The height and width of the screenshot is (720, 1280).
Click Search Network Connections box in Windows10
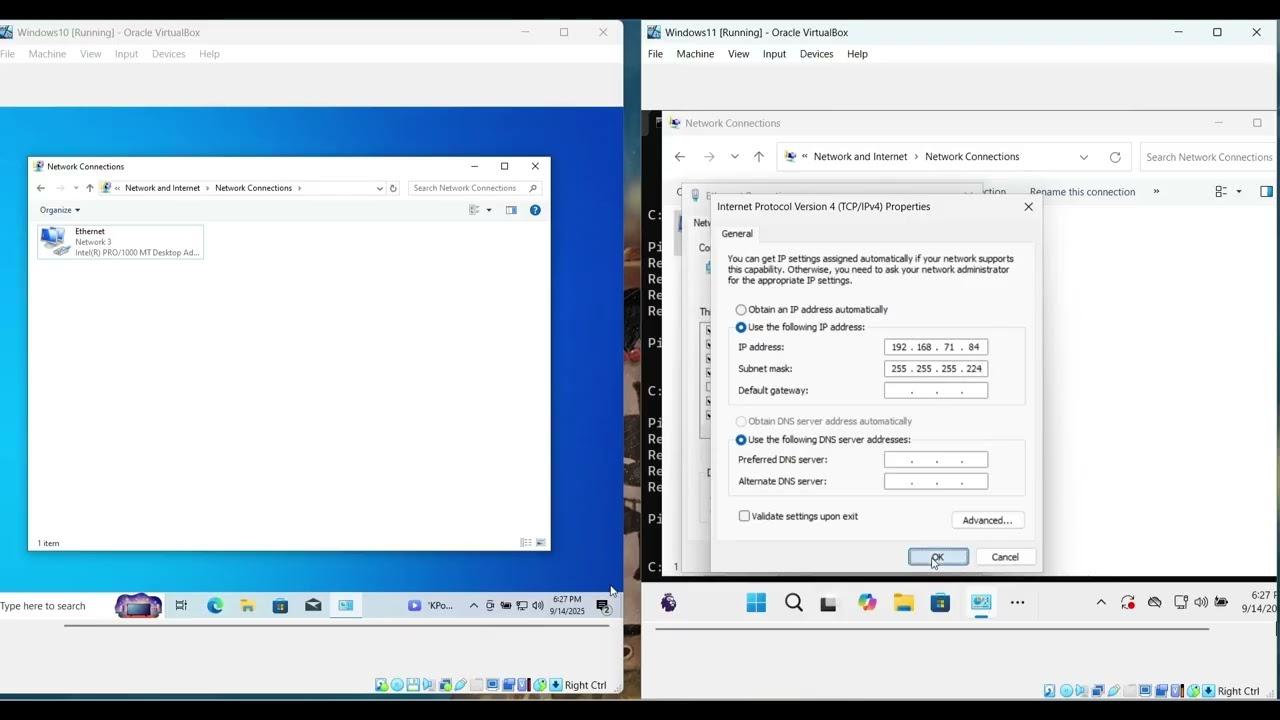474,188
